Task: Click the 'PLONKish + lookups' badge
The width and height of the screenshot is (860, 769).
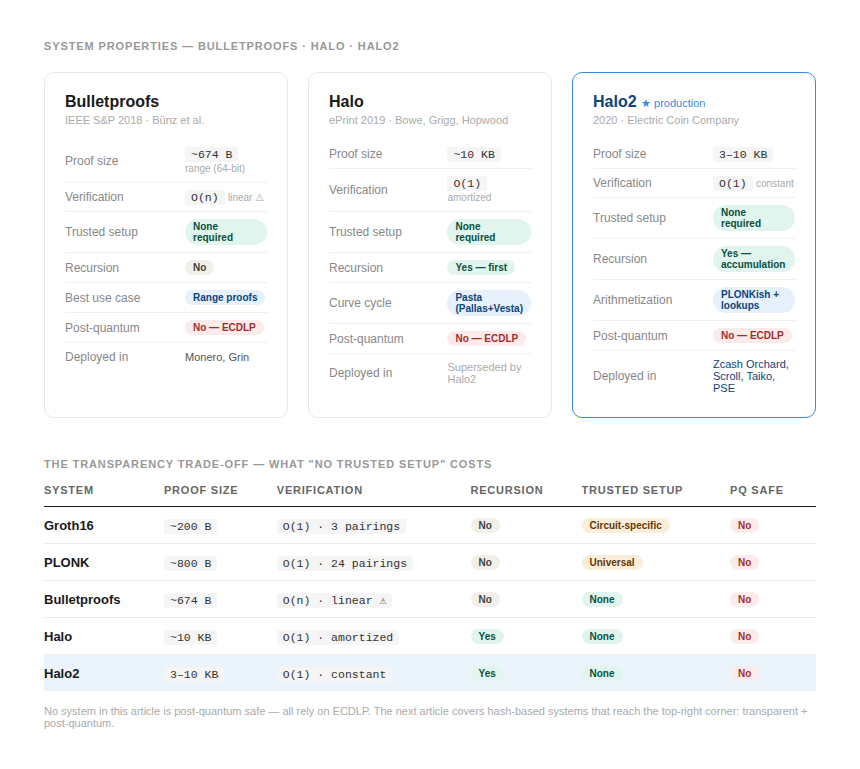Action: (753, 300)
